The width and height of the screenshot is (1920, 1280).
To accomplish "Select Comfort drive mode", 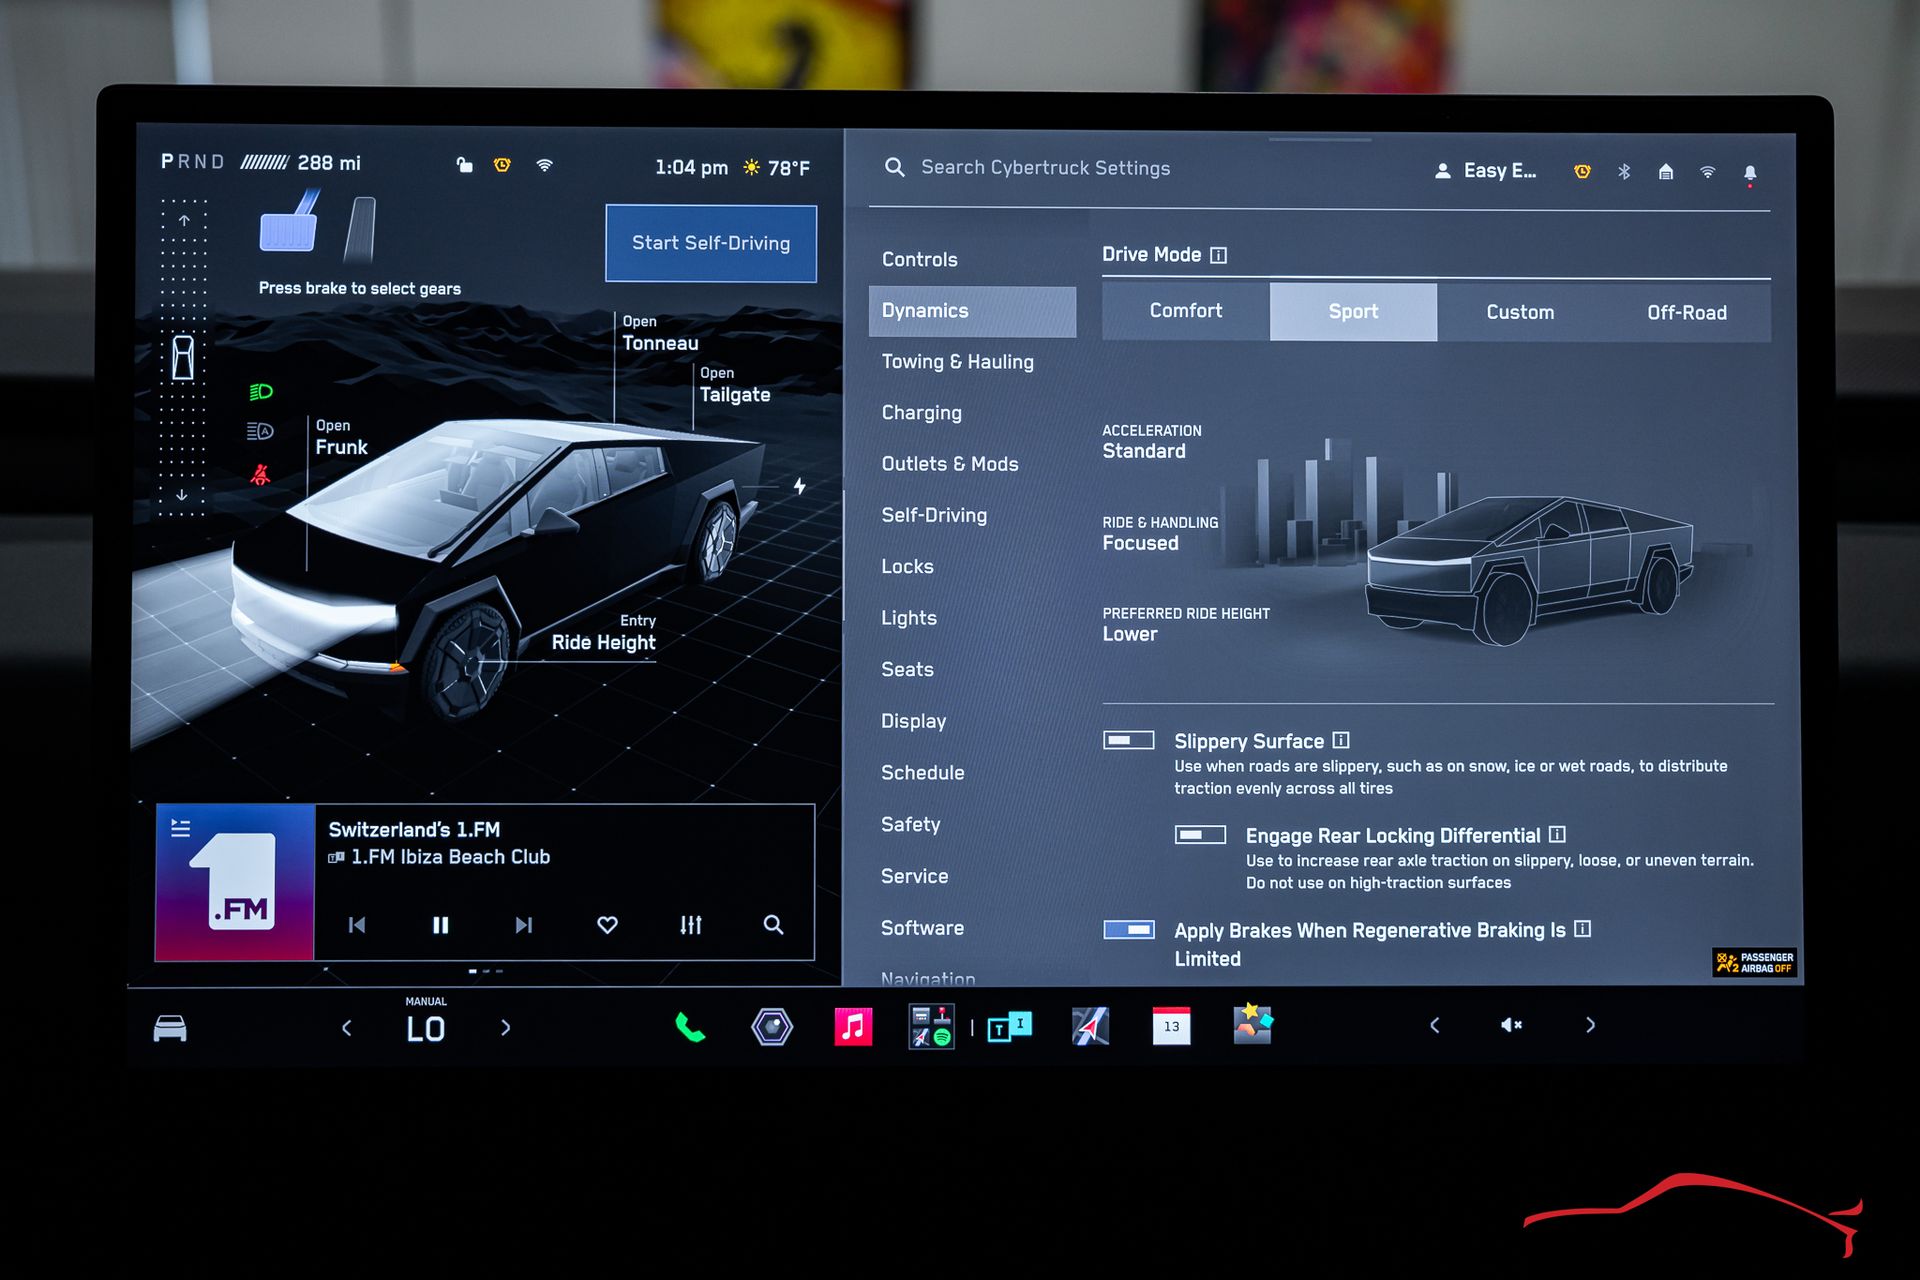I will 1186,311.
